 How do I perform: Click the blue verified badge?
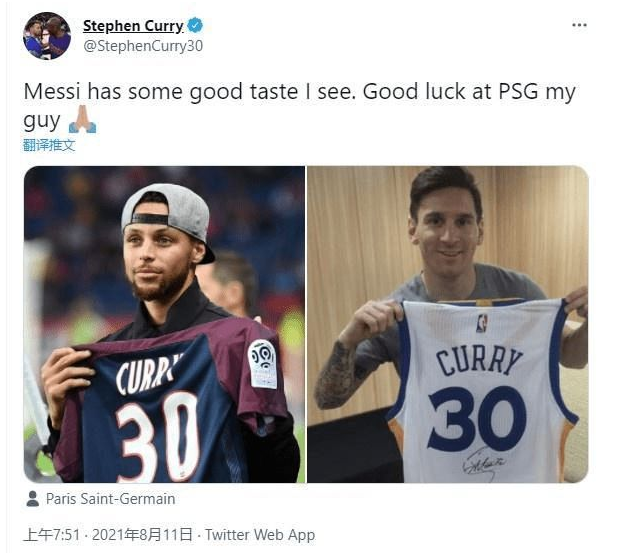(x=195, y=25)
